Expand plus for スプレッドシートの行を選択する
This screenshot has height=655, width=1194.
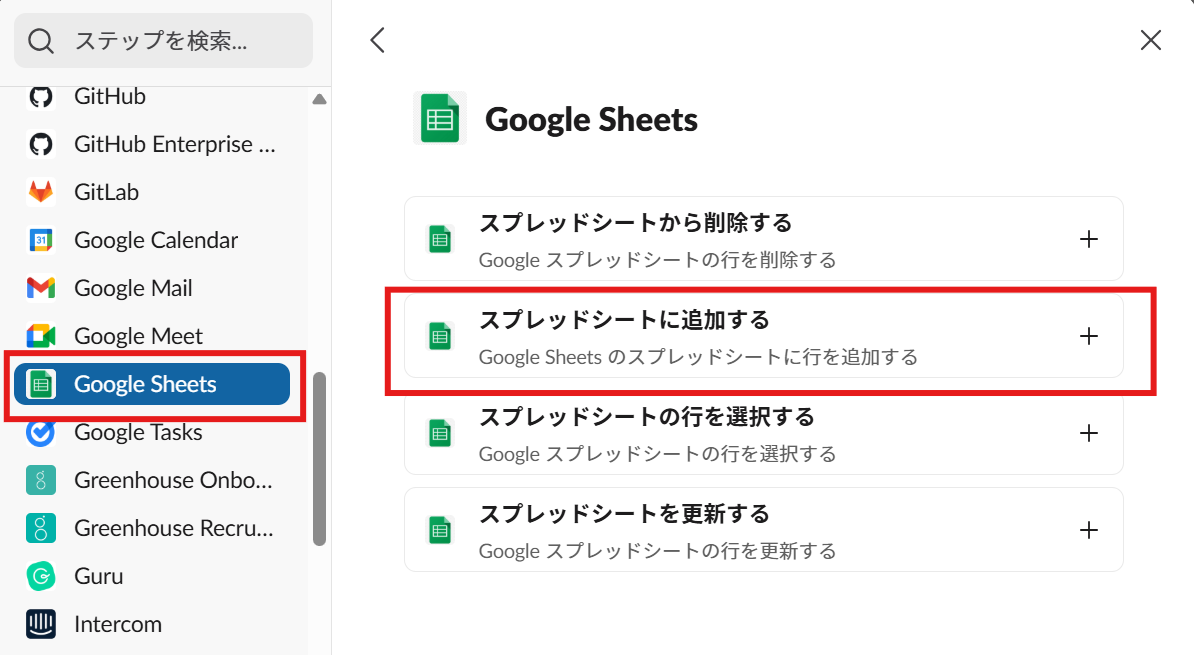click(x=1089, y=433)
